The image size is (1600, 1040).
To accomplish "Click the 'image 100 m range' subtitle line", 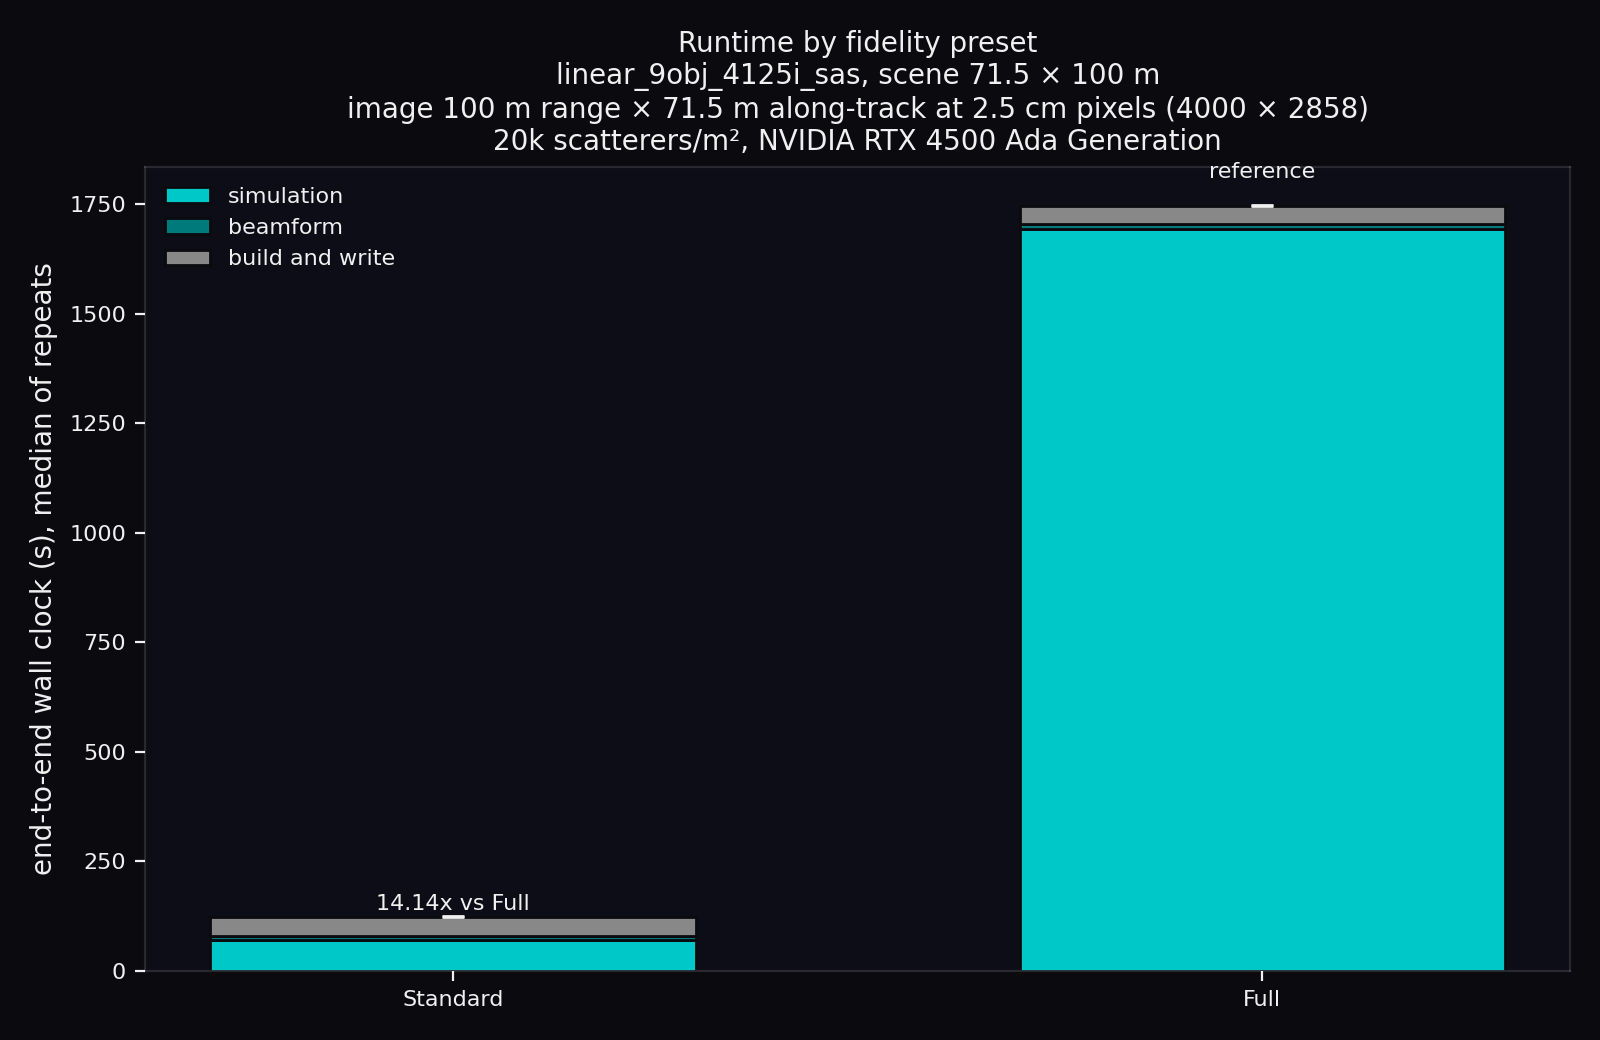I will [x=858, y=108].
